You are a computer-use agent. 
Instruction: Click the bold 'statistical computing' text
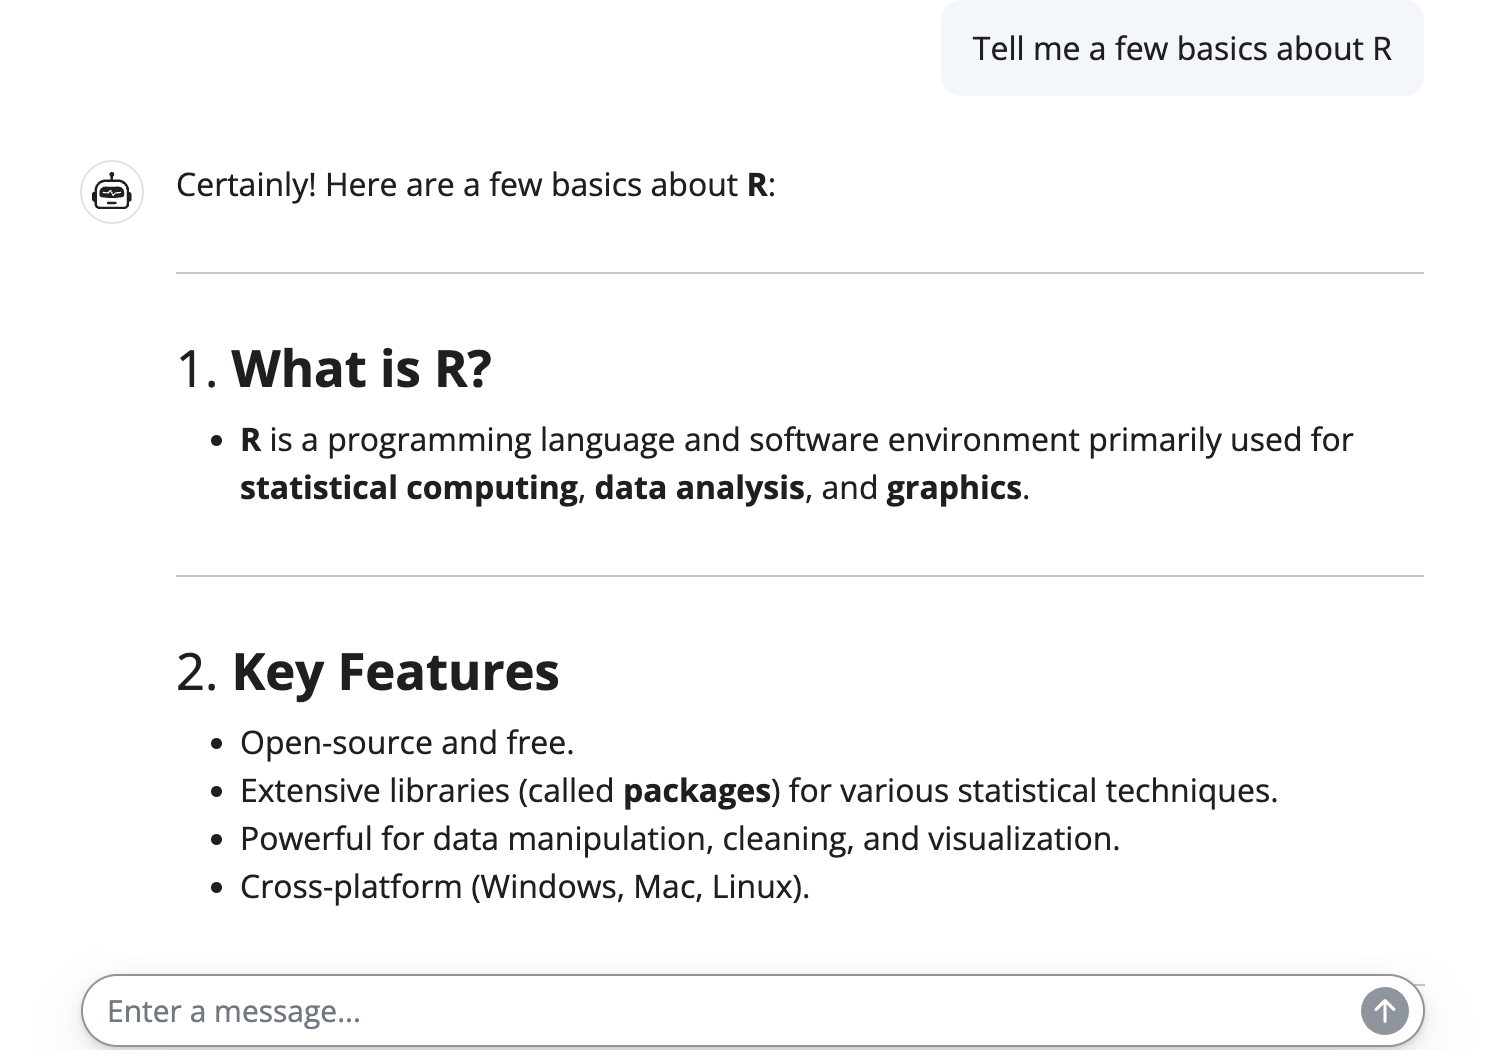click(x=408, y=488)
